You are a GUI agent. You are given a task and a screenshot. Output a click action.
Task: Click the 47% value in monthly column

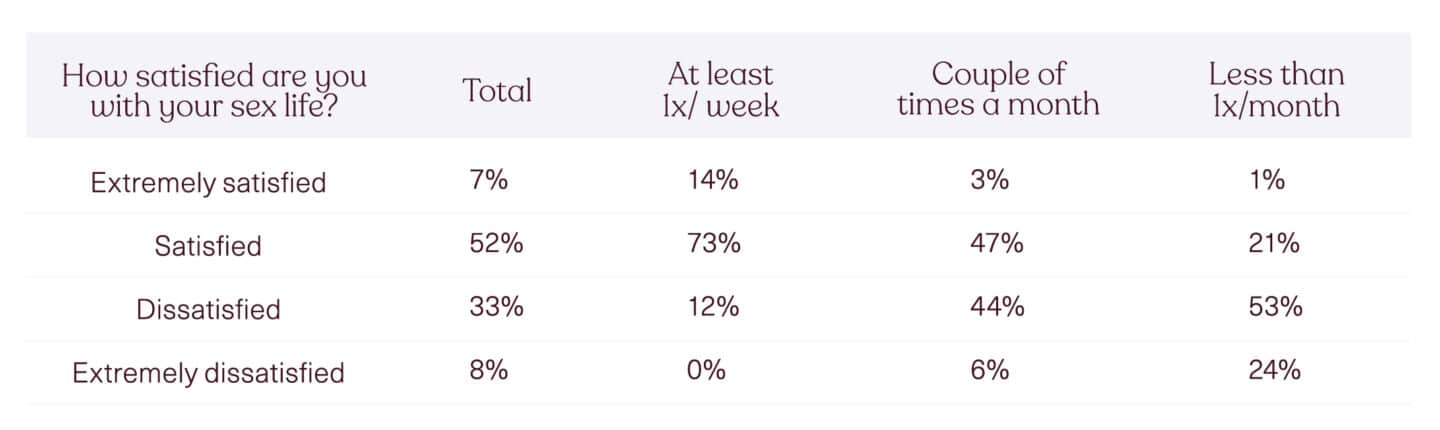(x=996, y=243)
